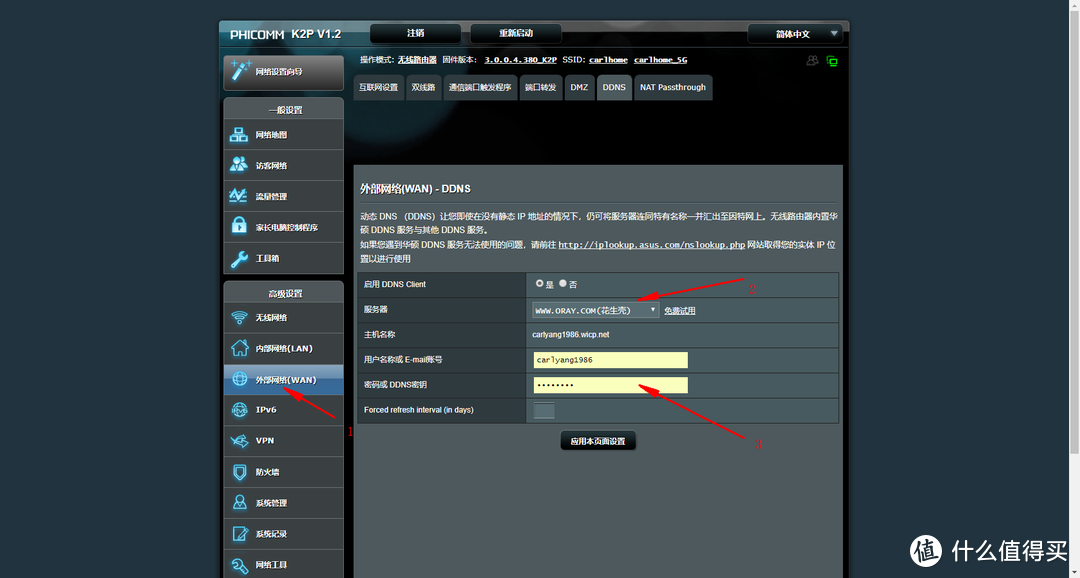This screenshot has height=578, width=1080.
Task: Click the carlhome SSID link
Action: tap(608, 60)
